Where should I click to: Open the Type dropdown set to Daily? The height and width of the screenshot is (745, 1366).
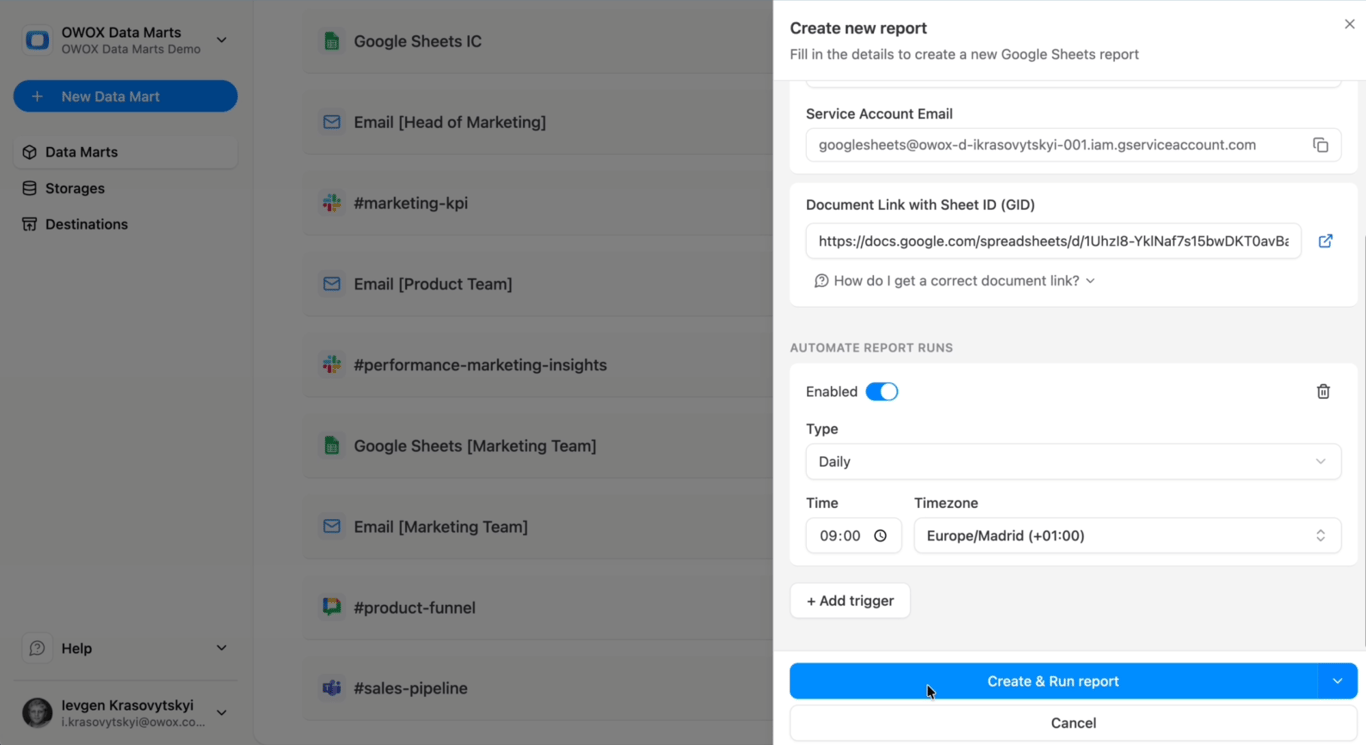1073,462
